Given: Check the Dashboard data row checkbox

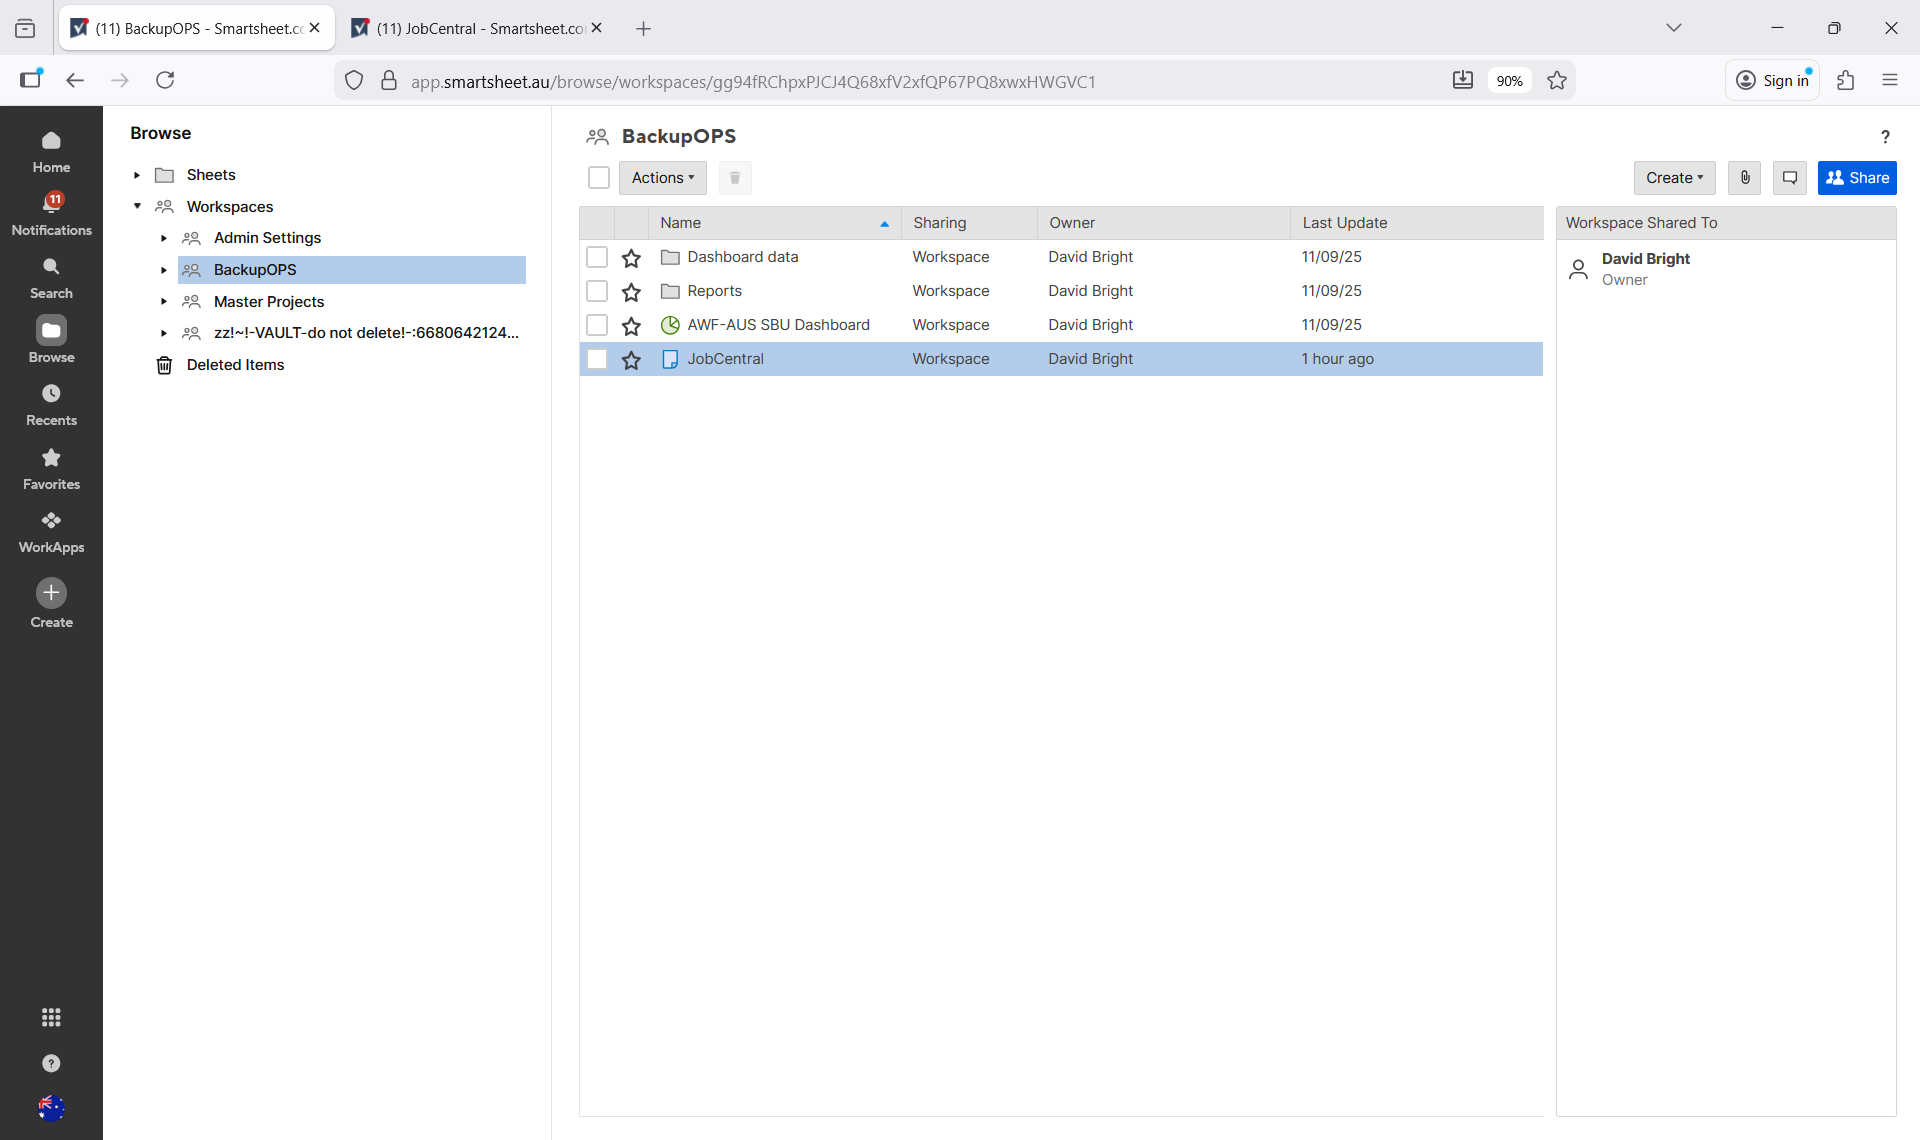Looking at the screenshot, I should [597, 257].
